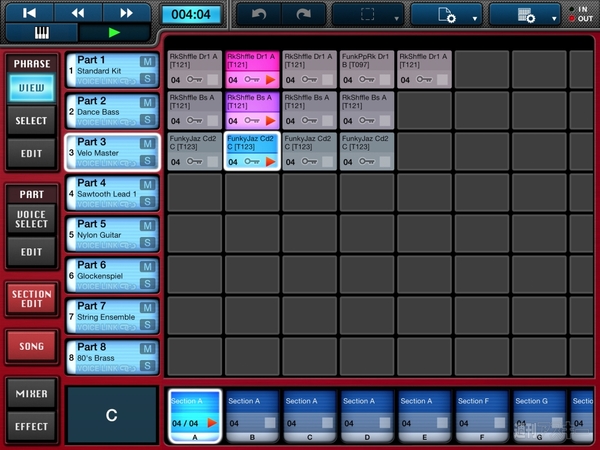Open the Song screen
600x450 pixels.
31,347
